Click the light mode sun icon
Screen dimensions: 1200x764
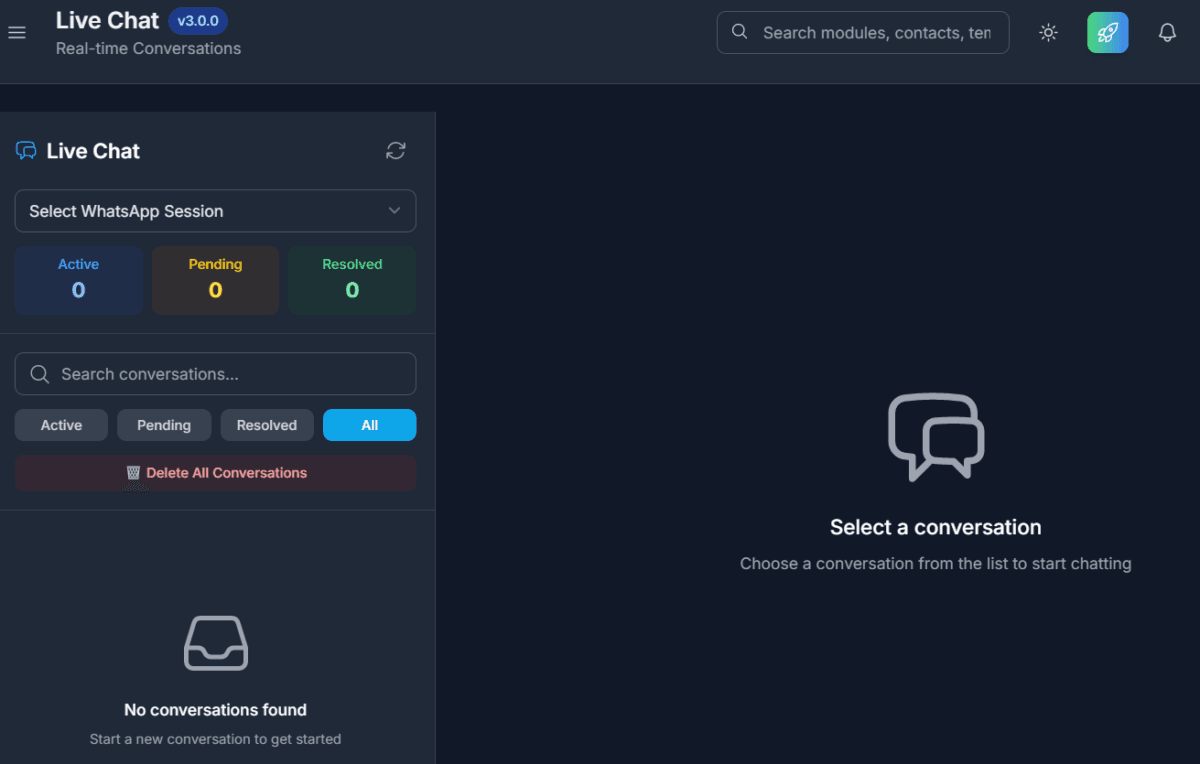click(x=1048, y=32)
